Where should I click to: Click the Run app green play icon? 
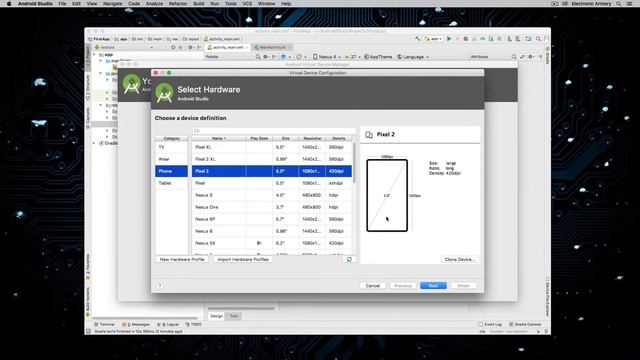449,39
